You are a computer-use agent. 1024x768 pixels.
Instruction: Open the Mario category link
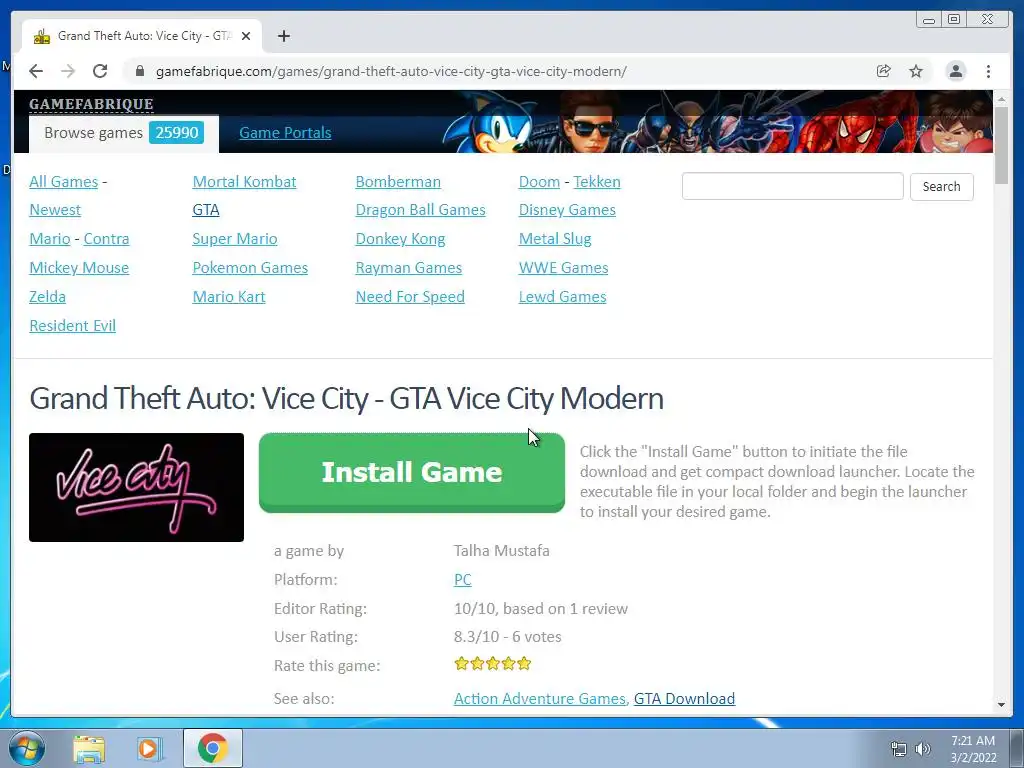tap(50, 238)
